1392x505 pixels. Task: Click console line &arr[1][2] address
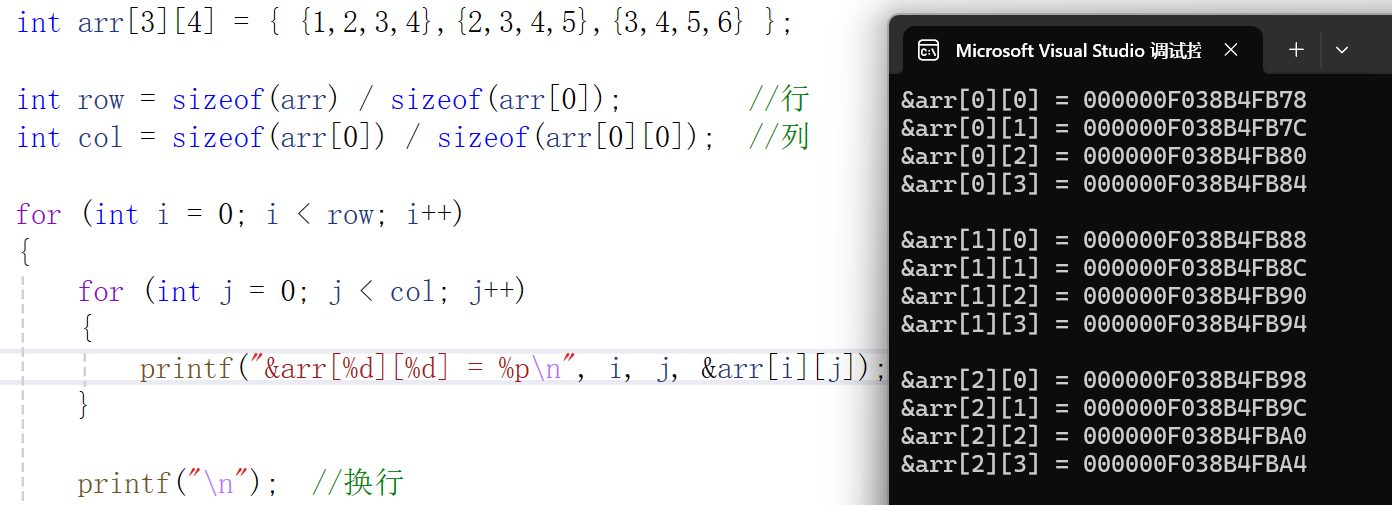pos(1104,296)
